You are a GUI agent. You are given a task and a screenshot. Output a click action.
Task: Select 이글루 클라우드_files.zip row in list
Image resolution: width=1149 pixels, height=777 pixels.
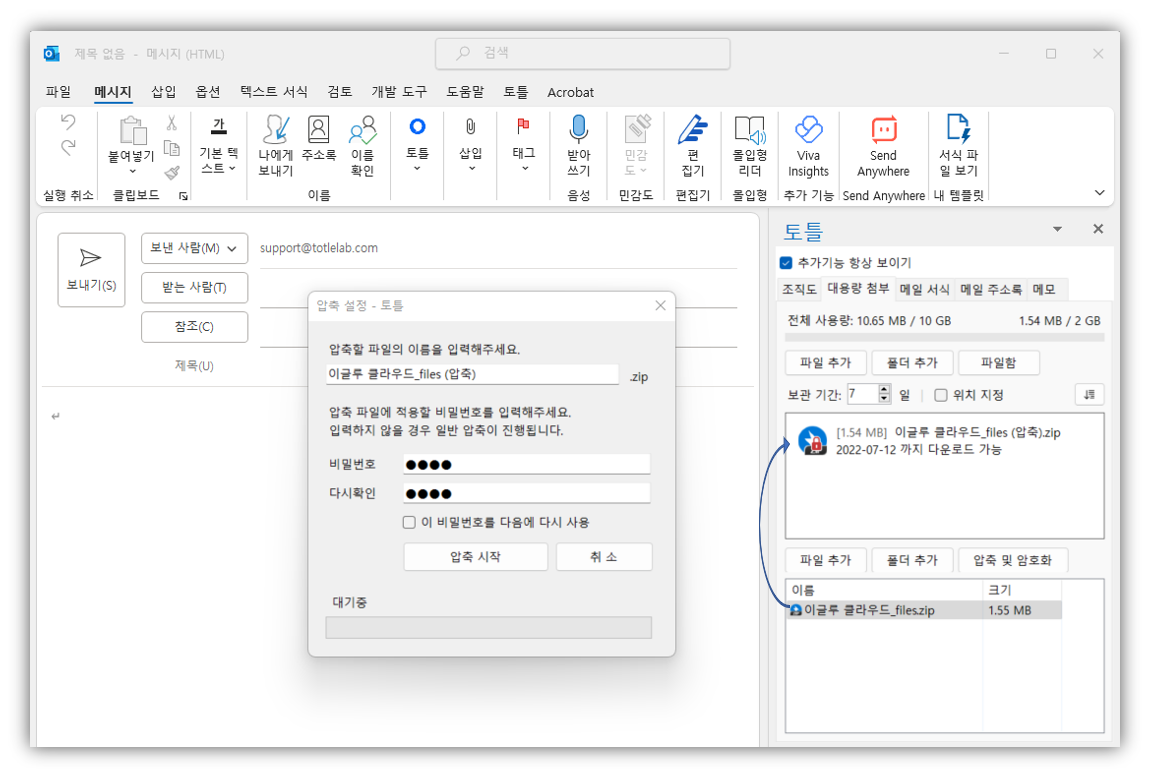pos(924,610)
